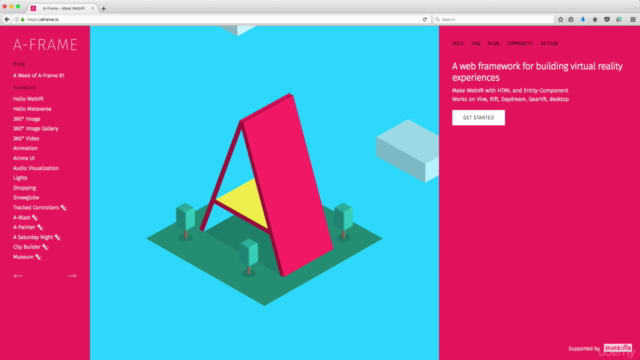Click the Blog sidebar heading

pos(19,64)
